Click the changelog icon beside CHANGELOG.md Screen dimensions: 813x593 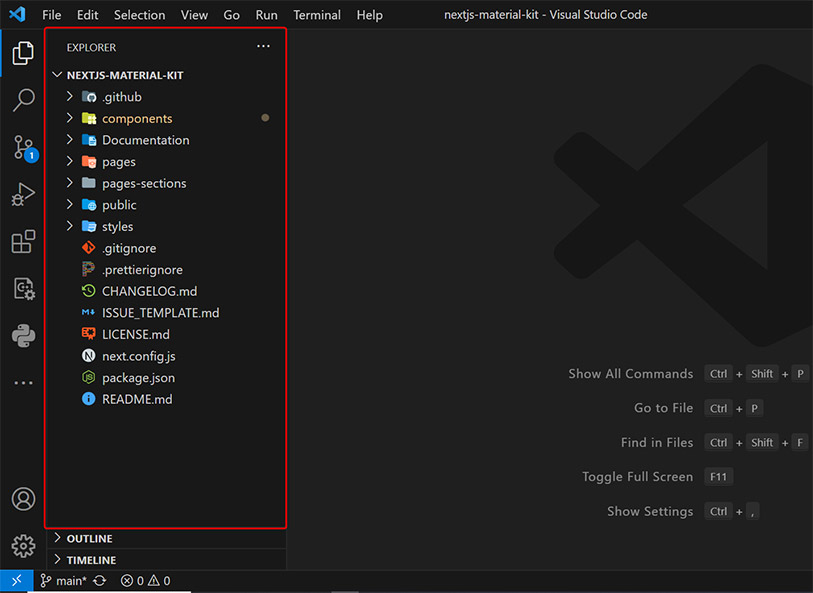[89, 291]
